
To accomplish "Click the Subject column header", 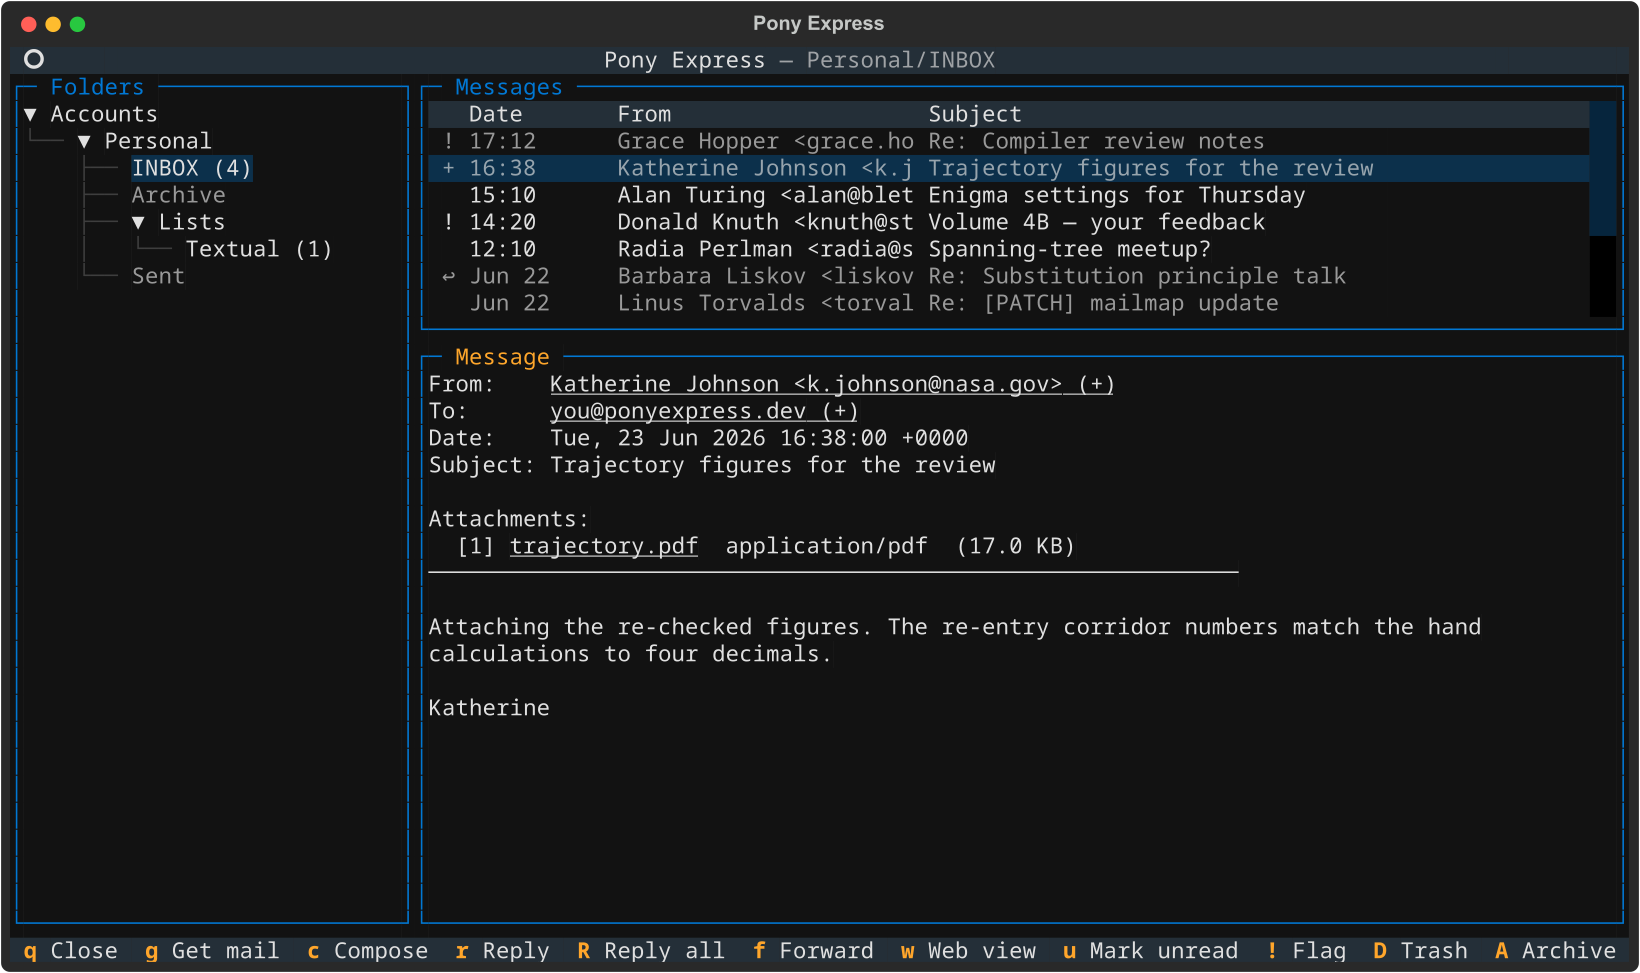I will 975,115.
